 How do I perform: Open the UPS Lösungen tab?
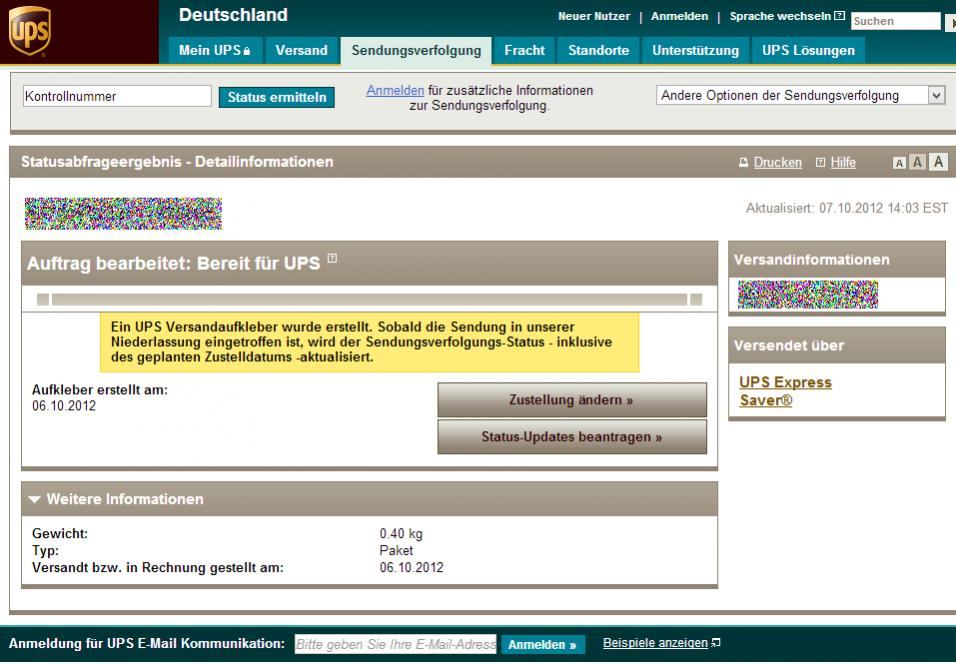click(x=808, y=51)
